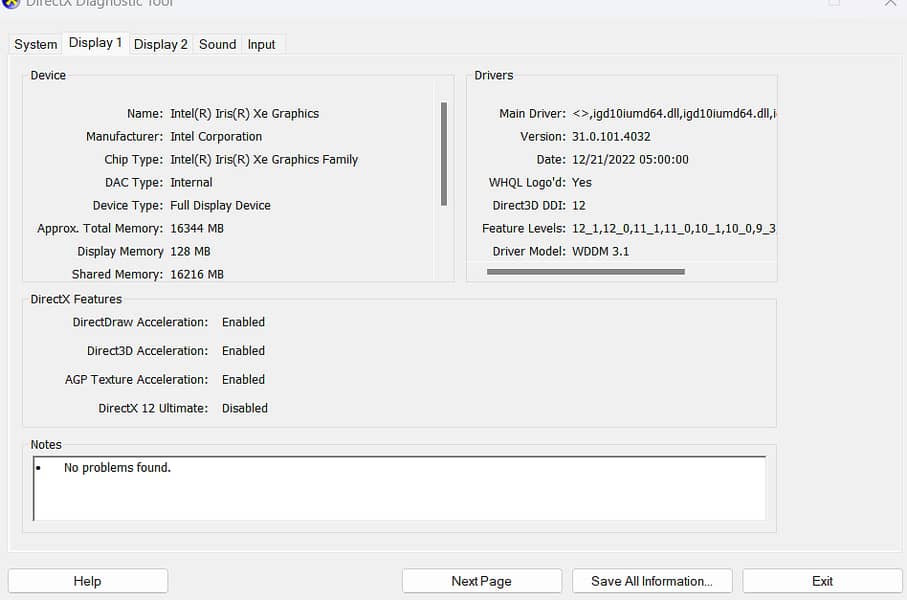Open the Input tab

(262, 44)
